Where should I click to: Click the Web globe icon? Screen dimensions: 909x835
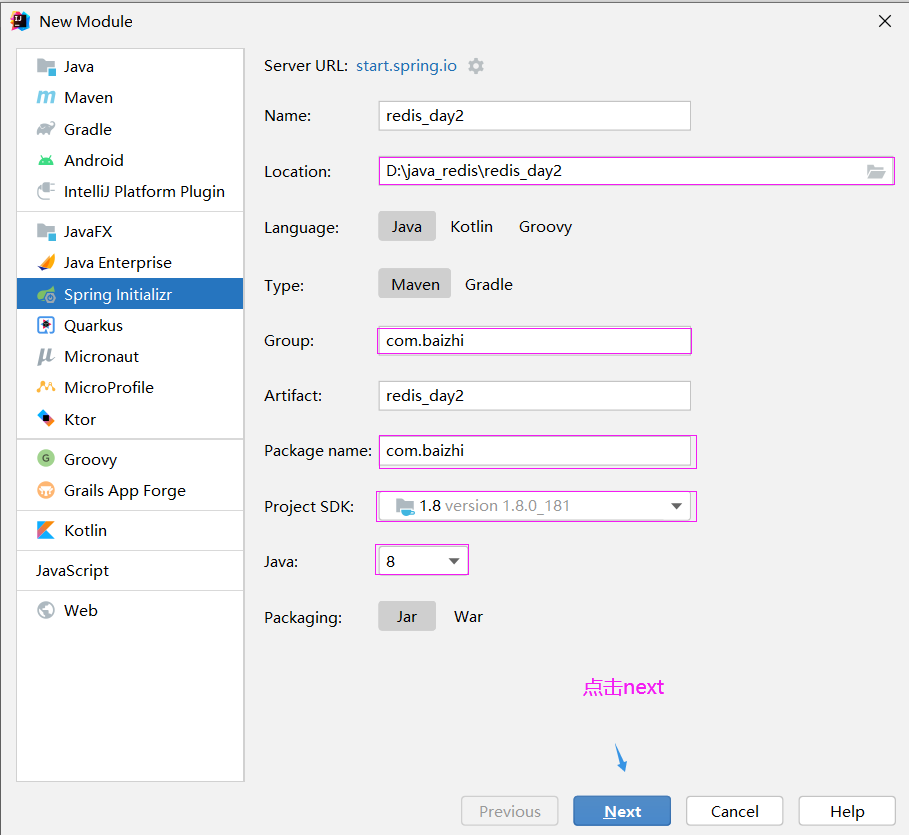point(46,610)
